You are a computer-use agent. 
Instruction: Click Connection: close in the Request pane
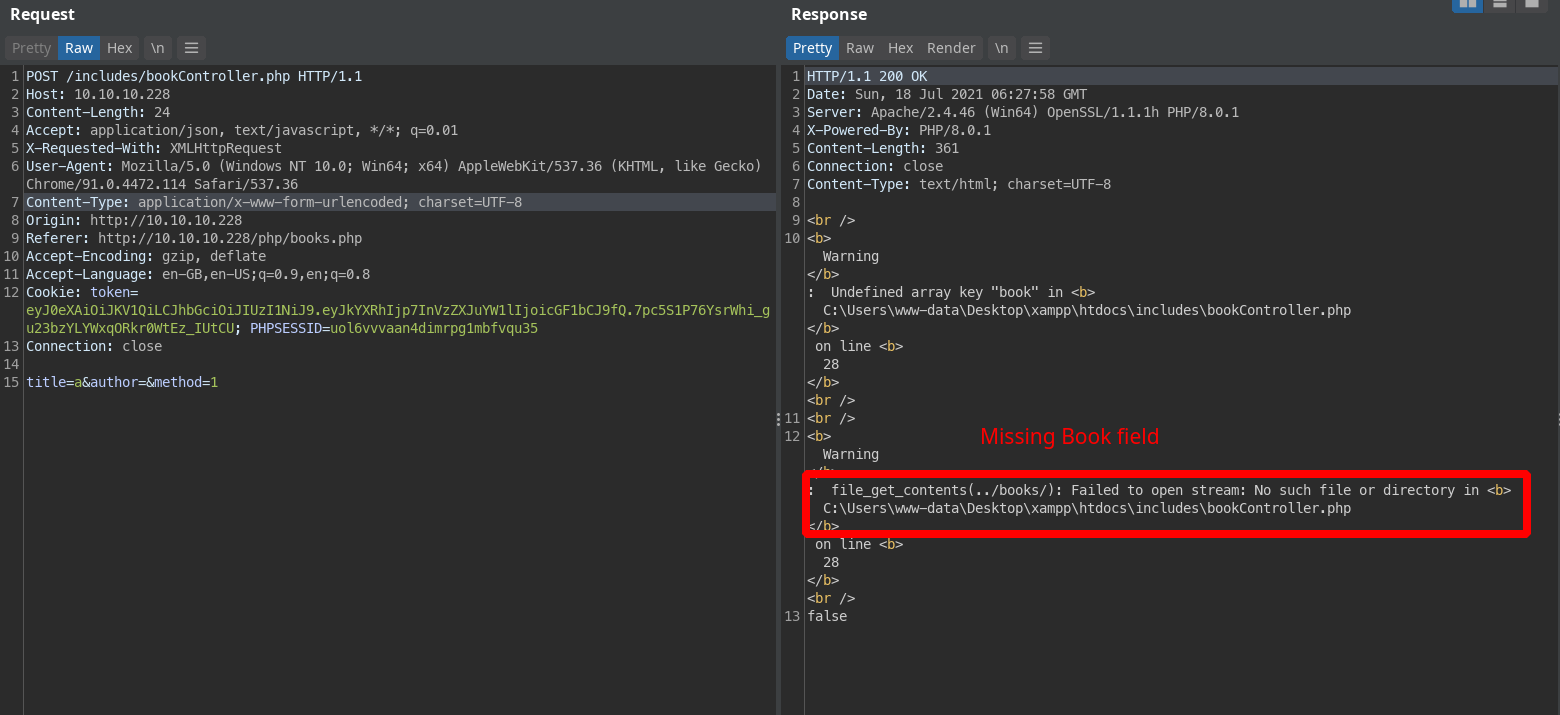coord(94,346)
